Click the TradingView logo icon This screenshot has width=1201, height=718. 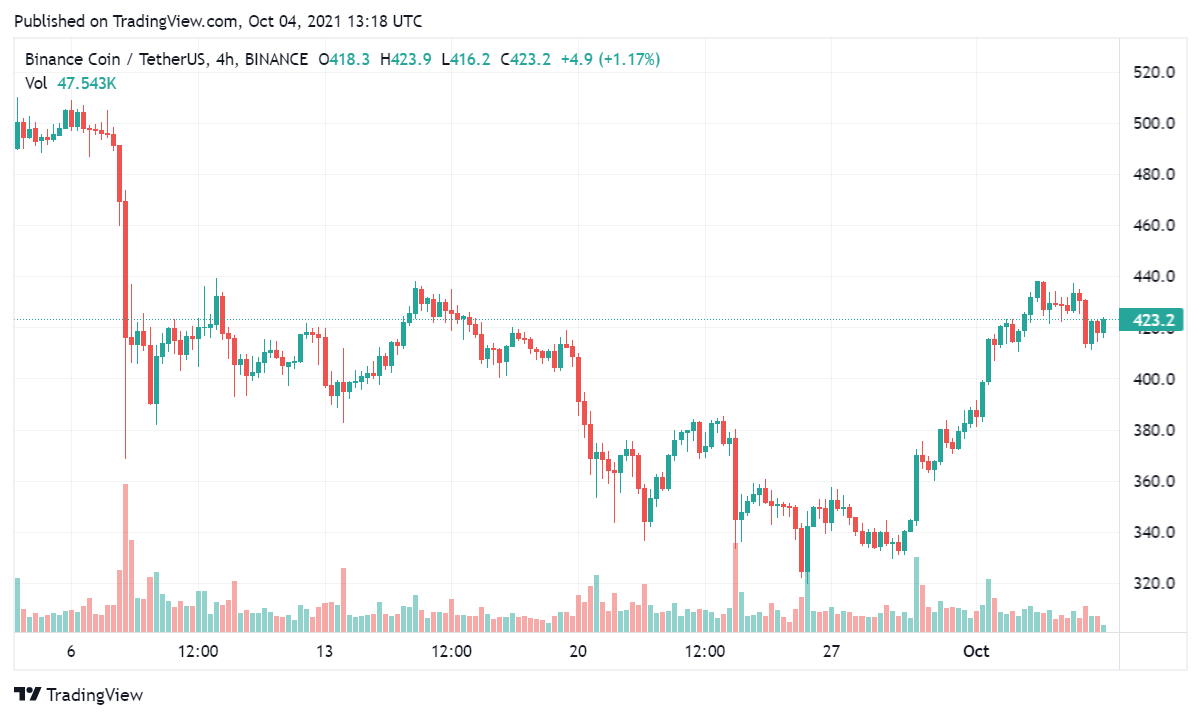click(27, 694)
